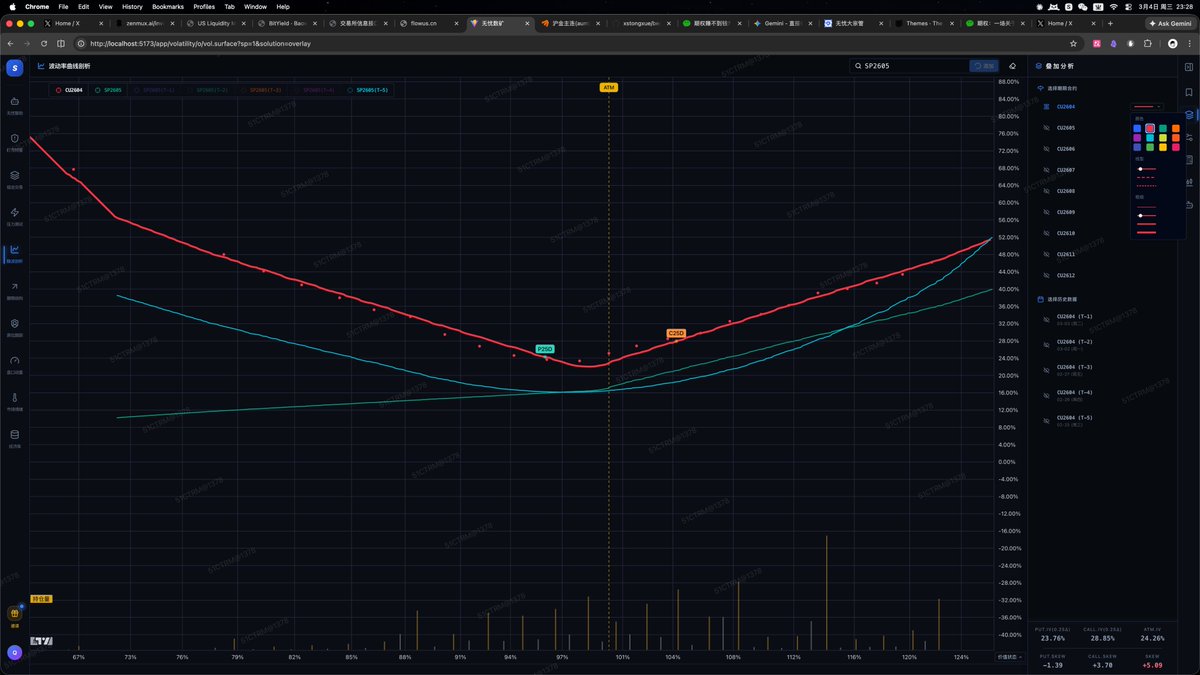Open the purple user avatar at sidebar bottom
This screenshot has width=1200, height=675.
click(x=14, y=652)
